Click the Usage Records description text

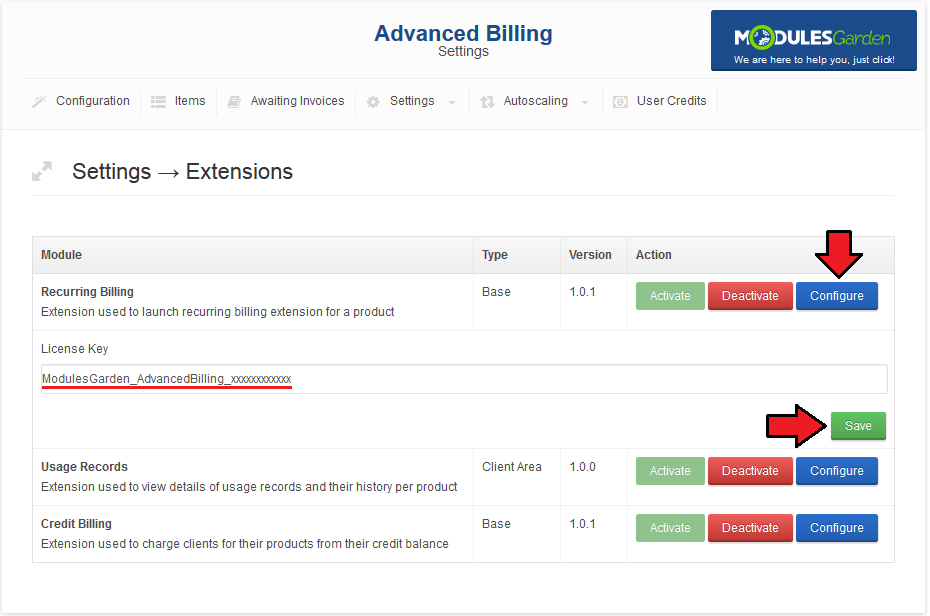tap(249, 487)
